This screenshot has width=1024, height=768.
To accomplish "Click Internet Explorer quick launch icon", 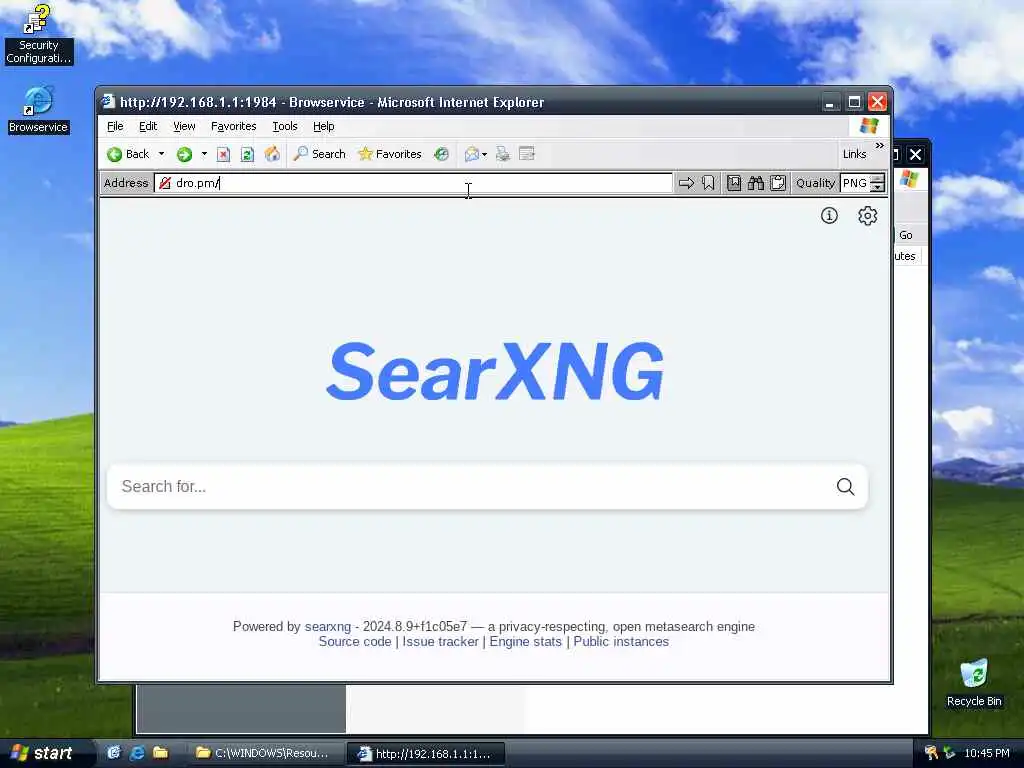I will [x=137, y=753].
